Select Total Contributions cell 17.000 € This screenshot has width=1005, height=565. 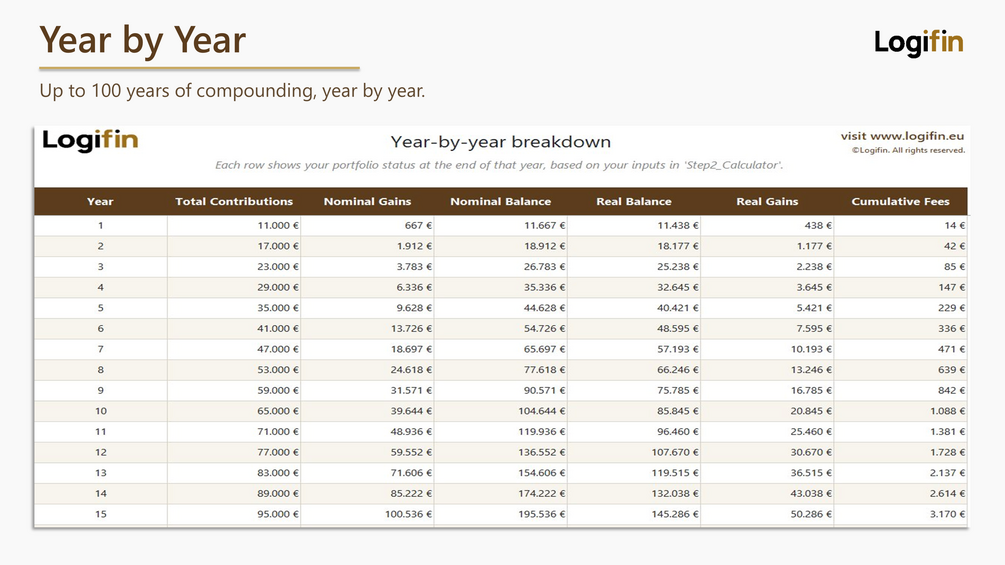(234, 246)
